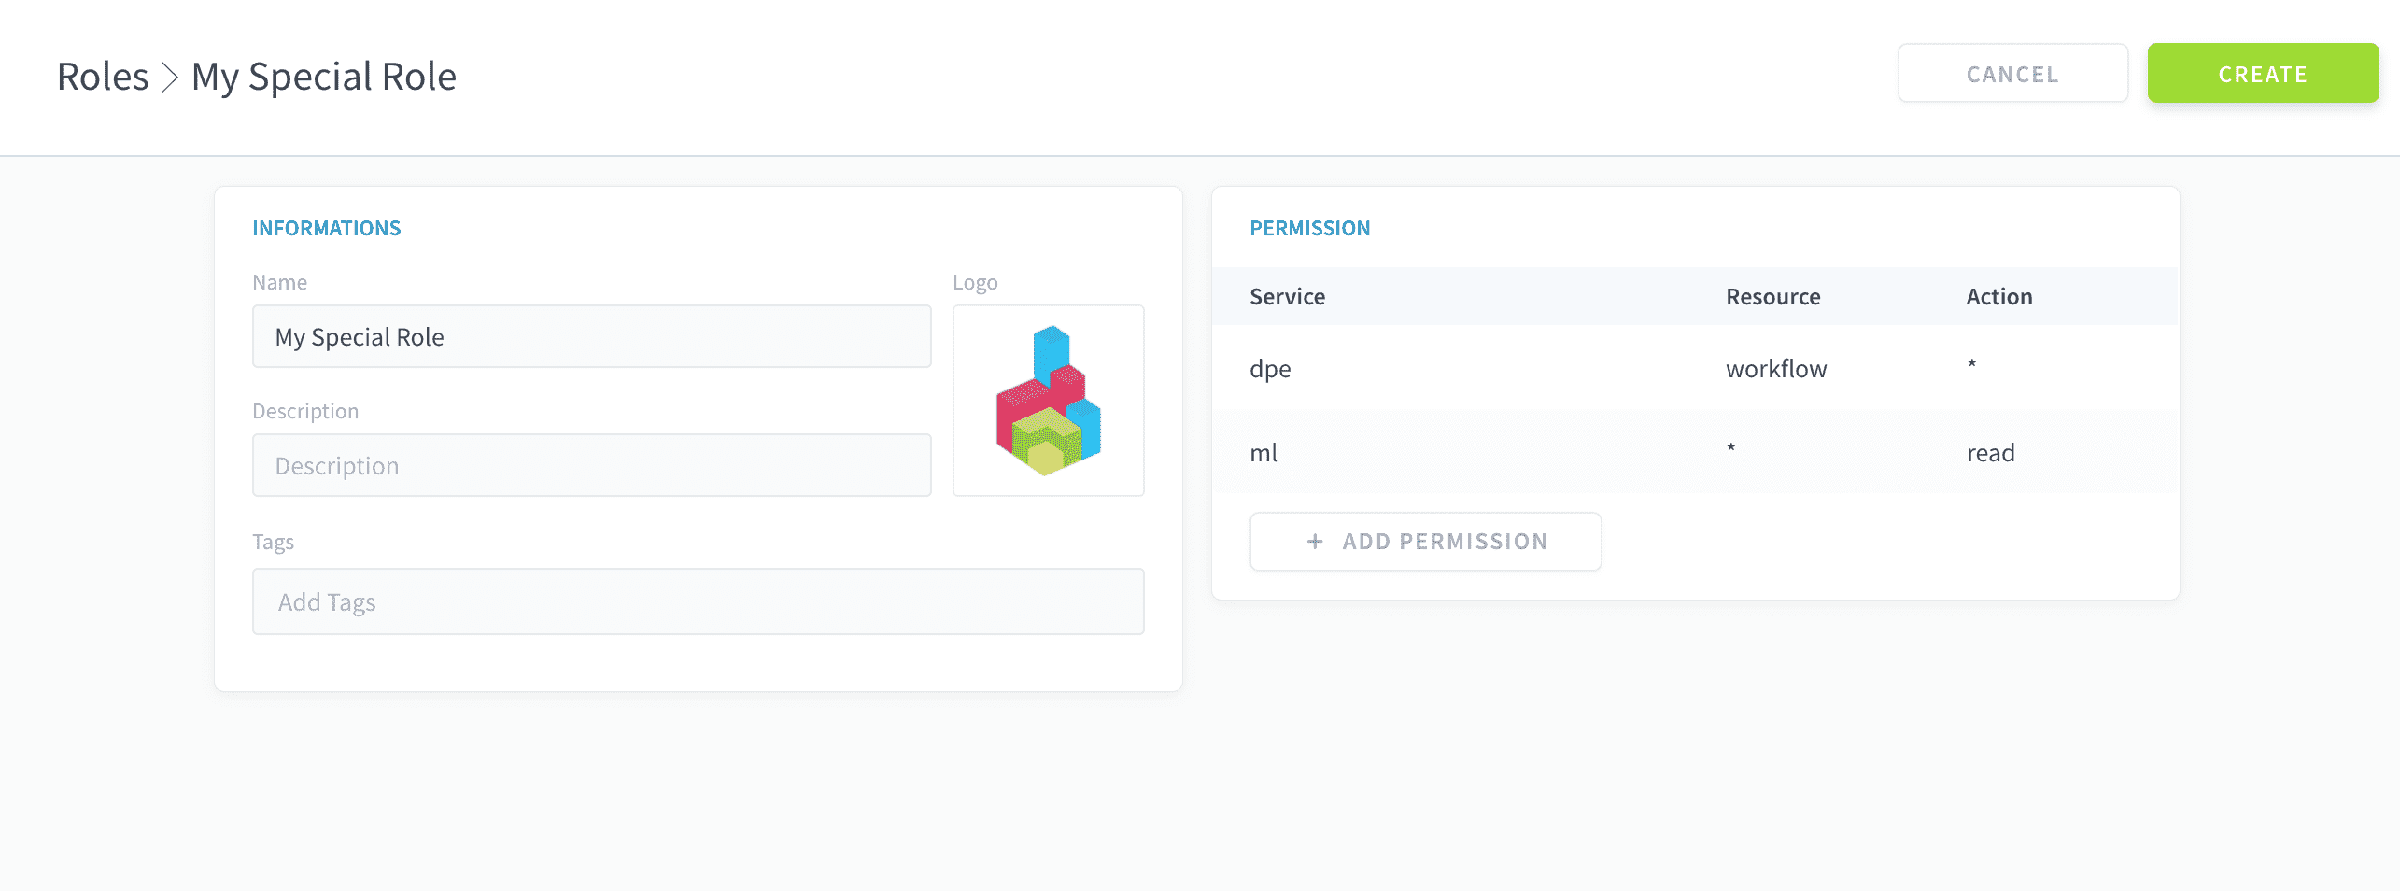Click the Resource column header
This screenshot has height=891, width=2400.
click(x=1773, y=296)
